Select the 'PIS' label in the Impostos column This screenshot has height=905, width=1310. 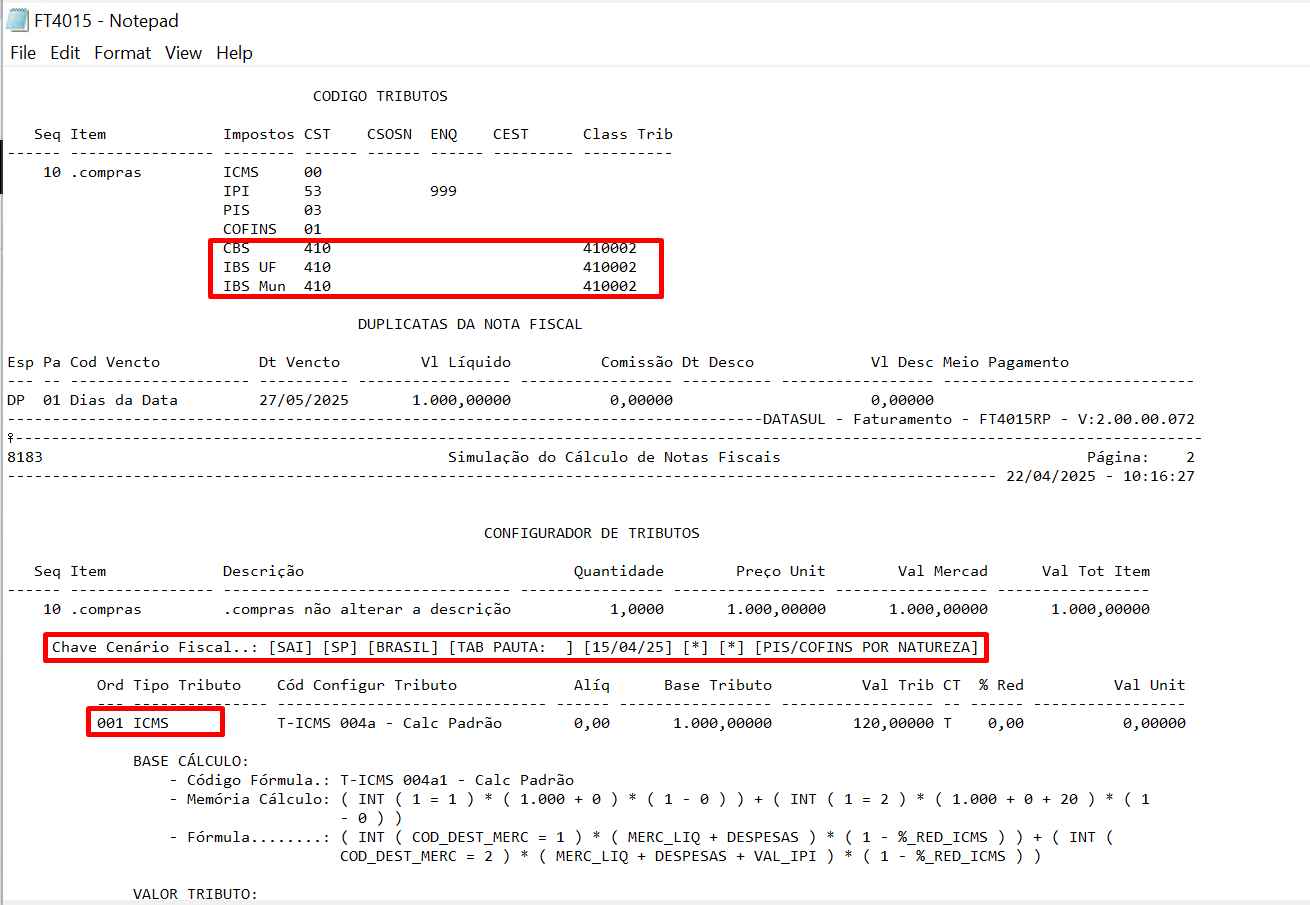pyautogui.click(x=237, y=210)
